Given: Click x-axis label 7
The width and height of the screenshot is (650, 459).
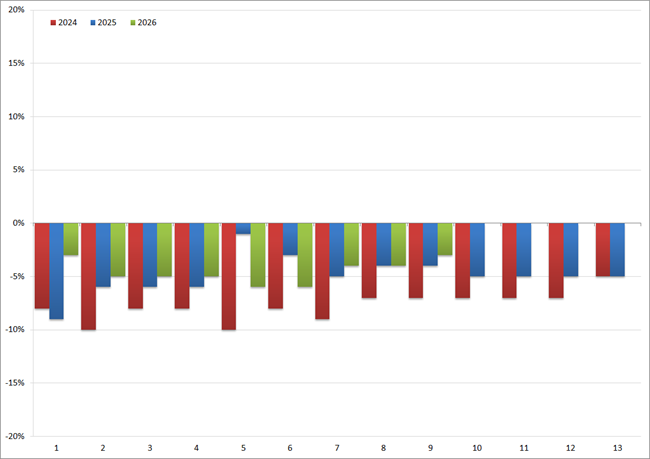Looking at the screenshot, I should 337,448.
